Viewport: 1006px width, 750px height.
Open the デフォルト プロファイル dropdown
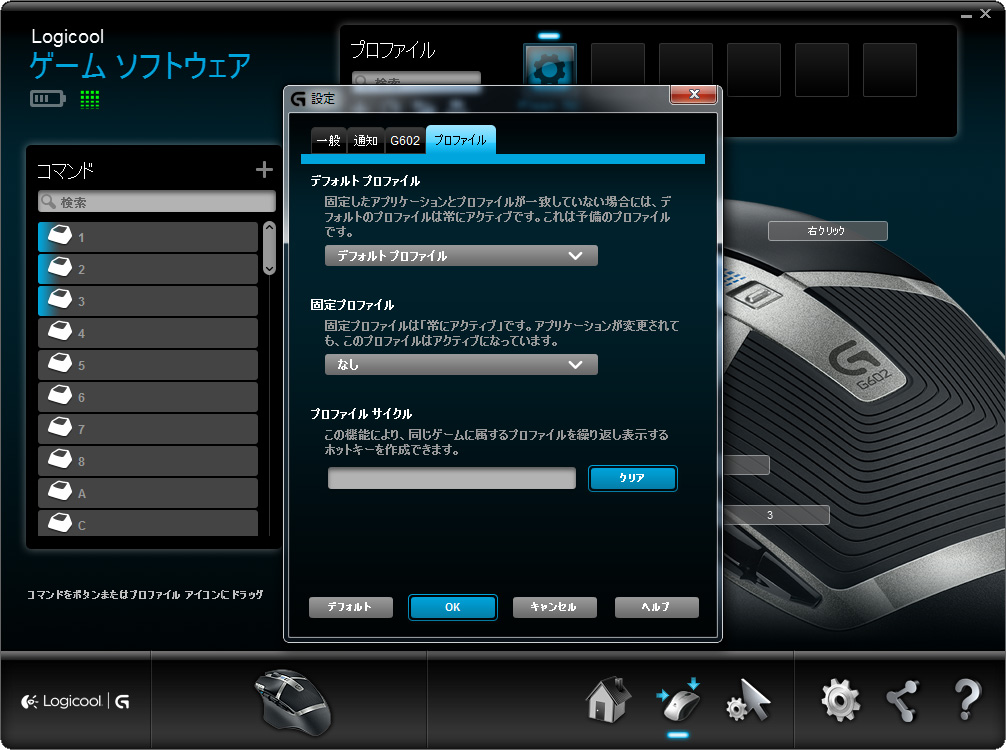(461, 255)
